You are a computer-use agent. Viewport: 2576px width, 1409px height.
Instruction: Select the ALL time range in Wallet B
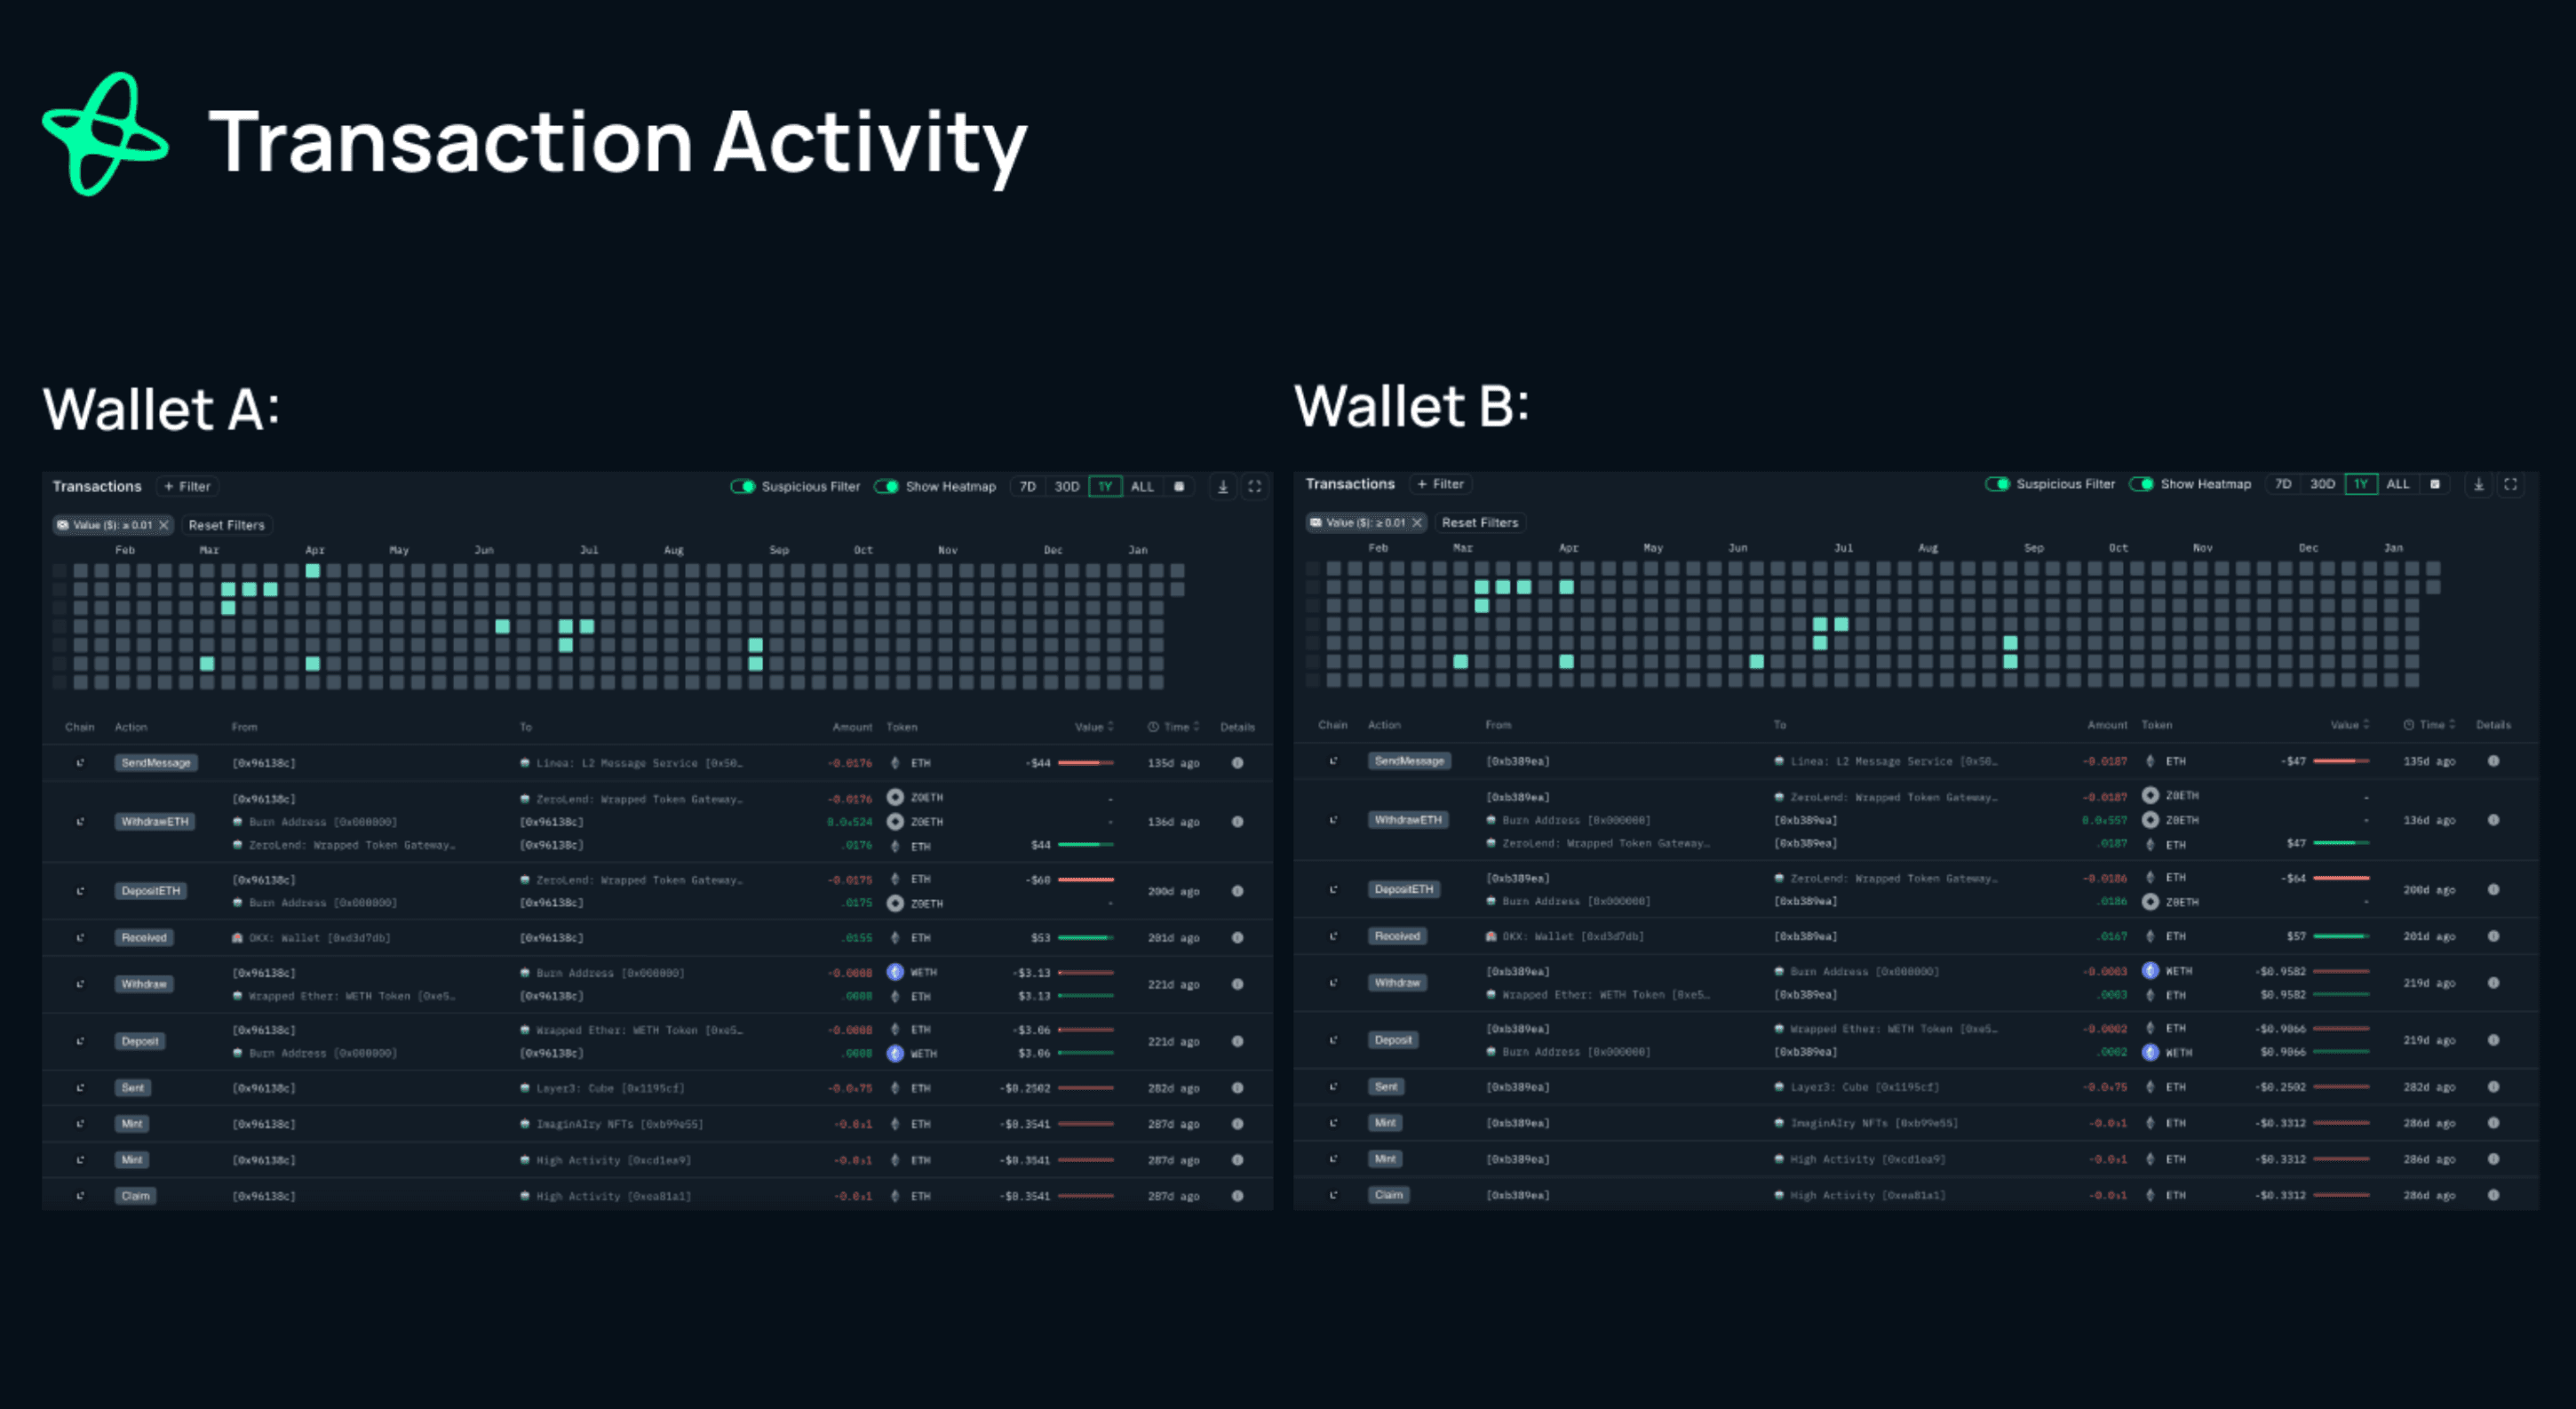(x=2397, y=484)
